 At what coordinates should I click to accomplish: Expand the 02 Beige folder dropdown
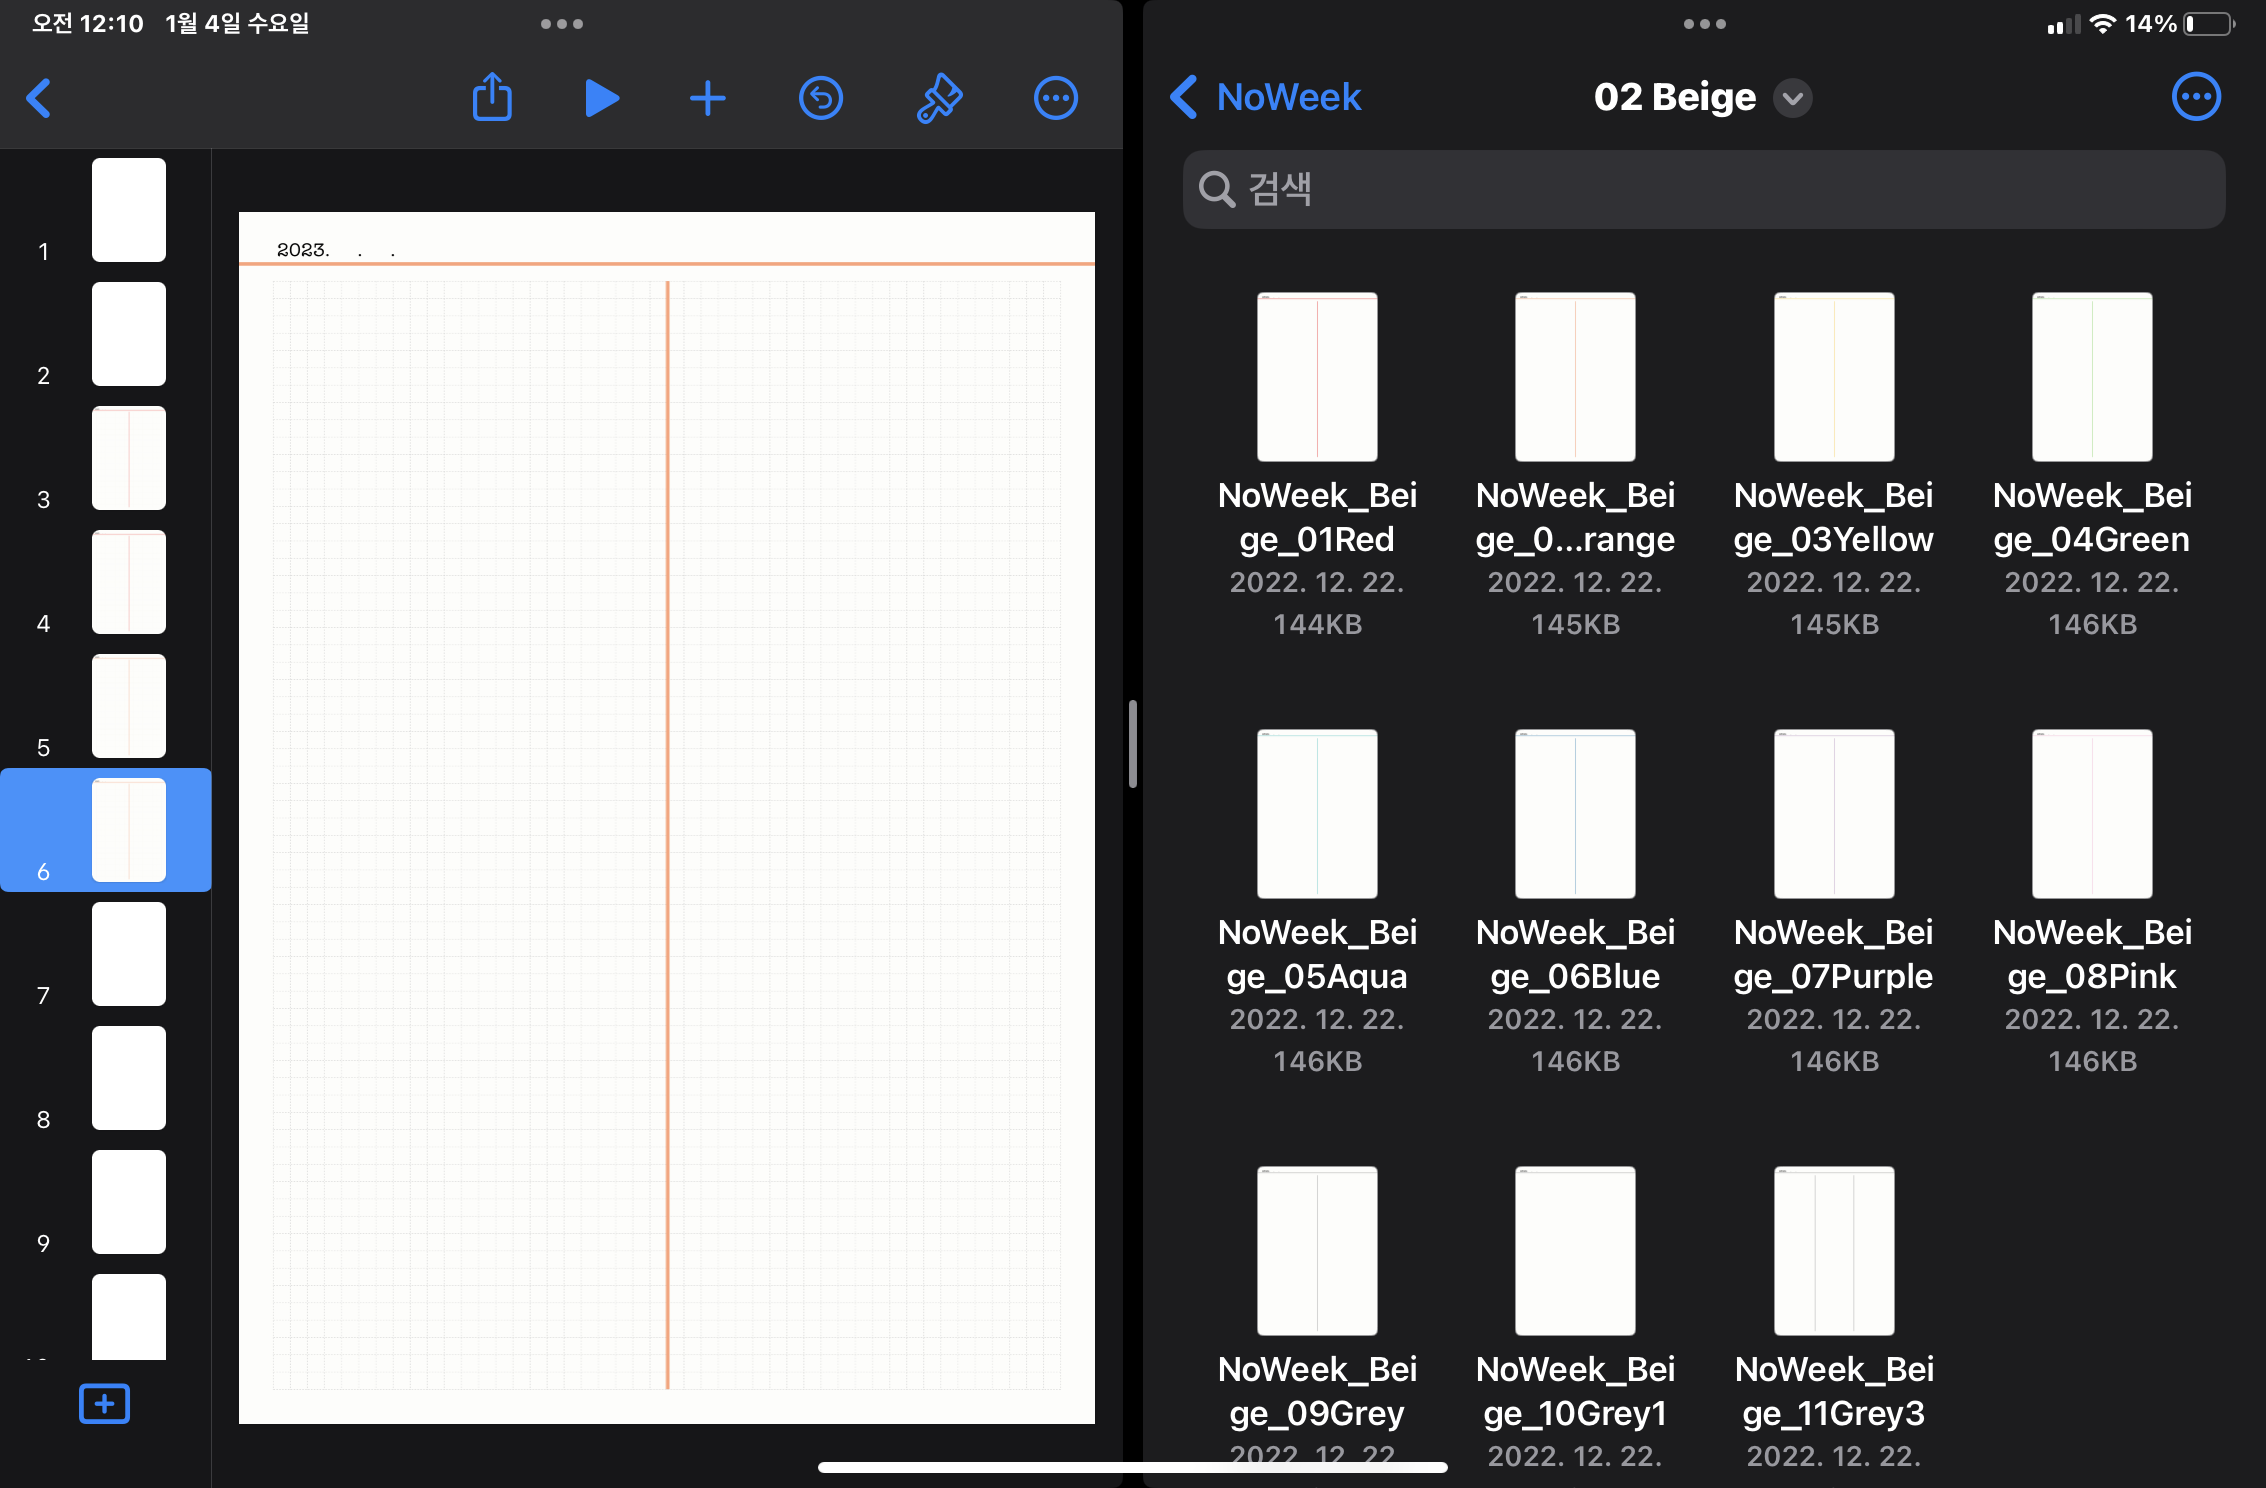1793,98
